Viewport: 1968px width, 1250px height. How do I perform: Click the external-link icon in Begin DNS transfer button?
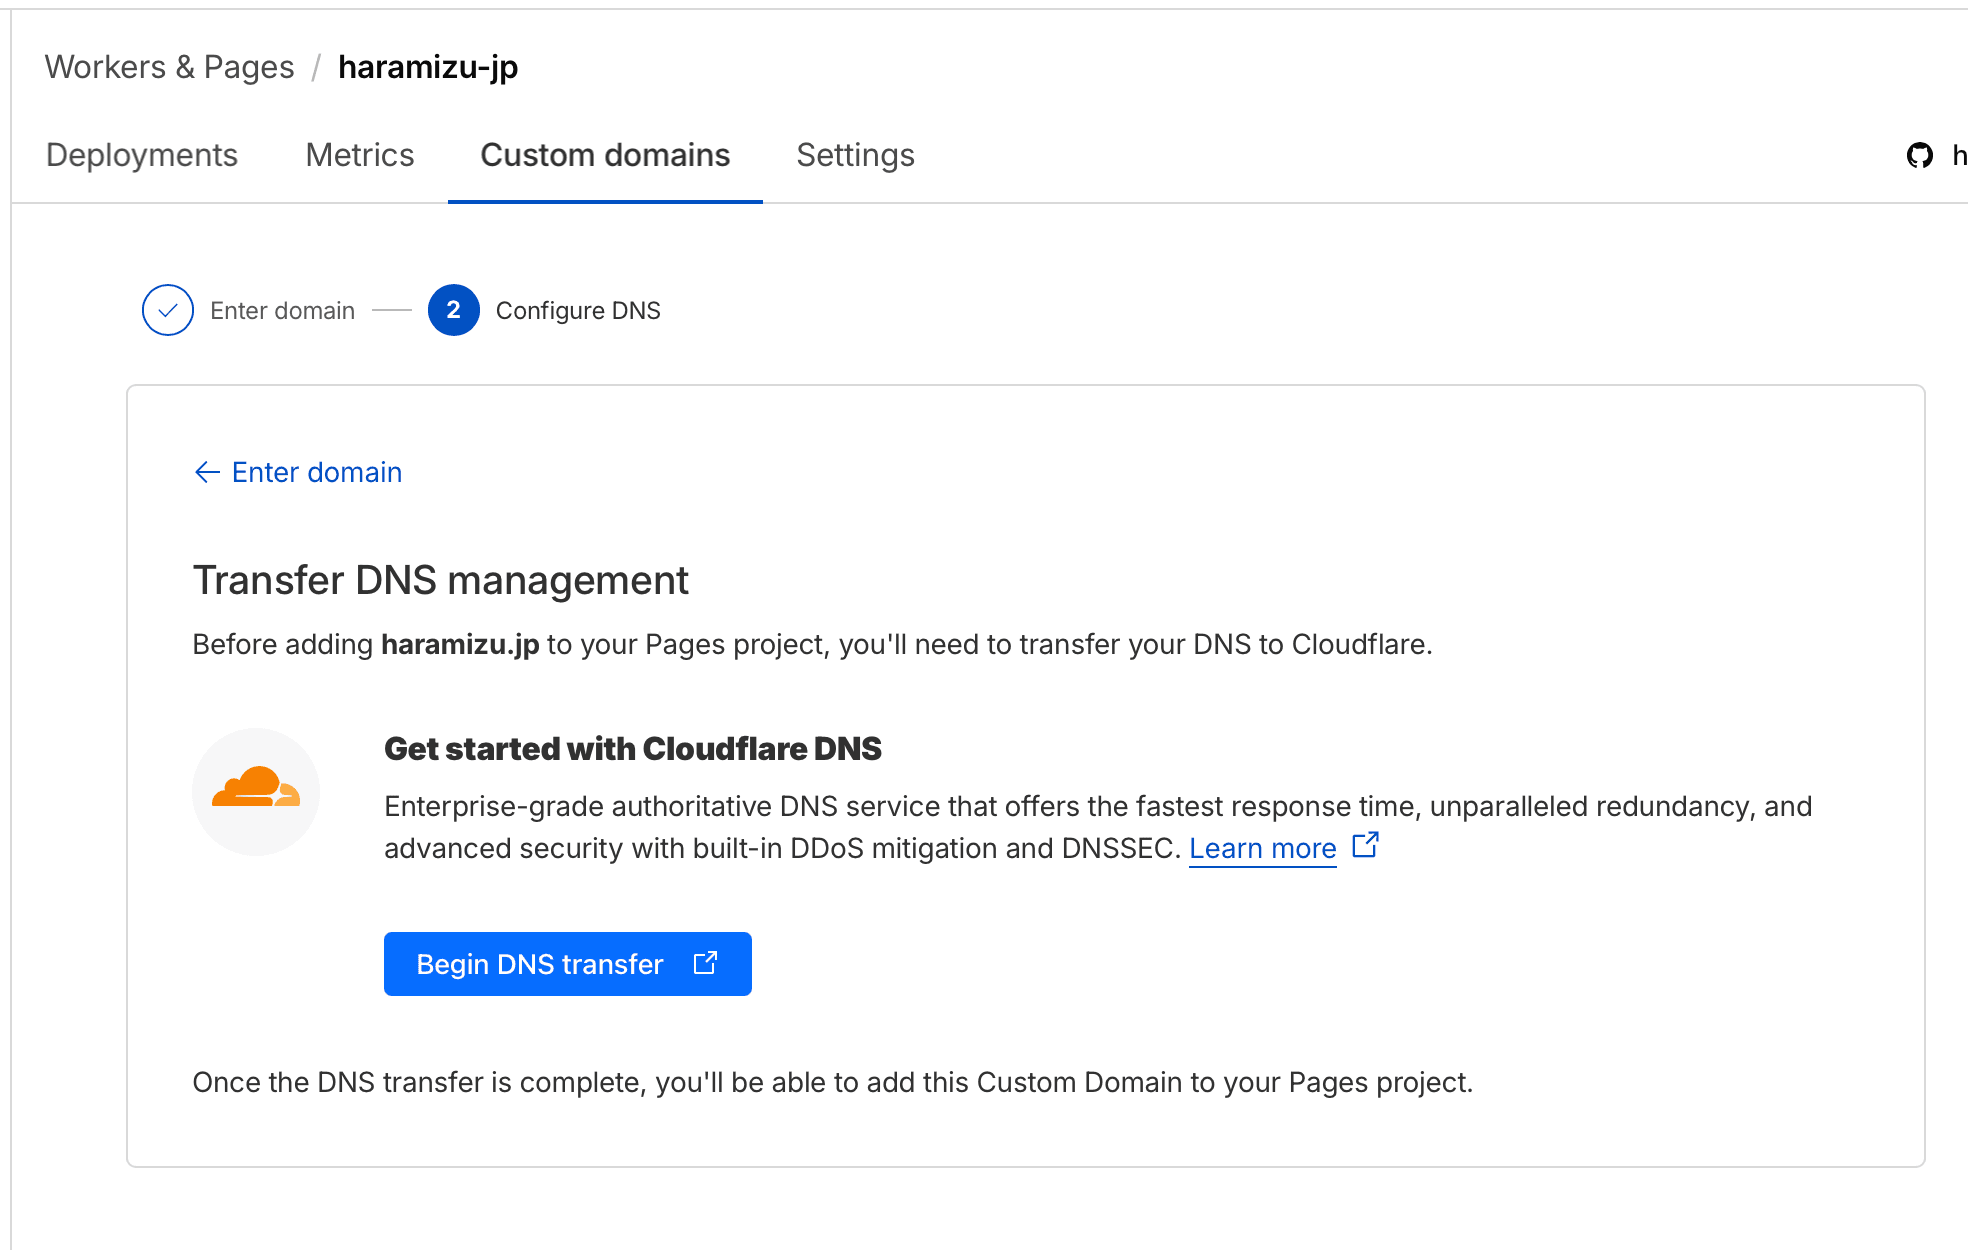coord(705,963)
